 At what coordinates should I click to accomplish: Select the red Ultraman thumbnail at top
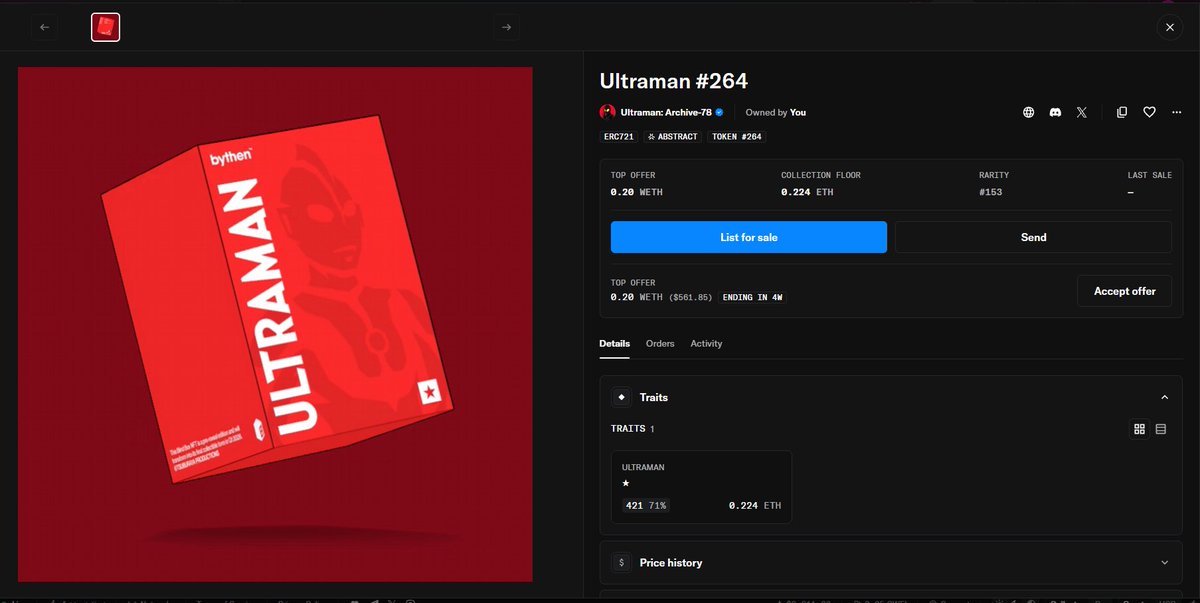click(106, 28)
